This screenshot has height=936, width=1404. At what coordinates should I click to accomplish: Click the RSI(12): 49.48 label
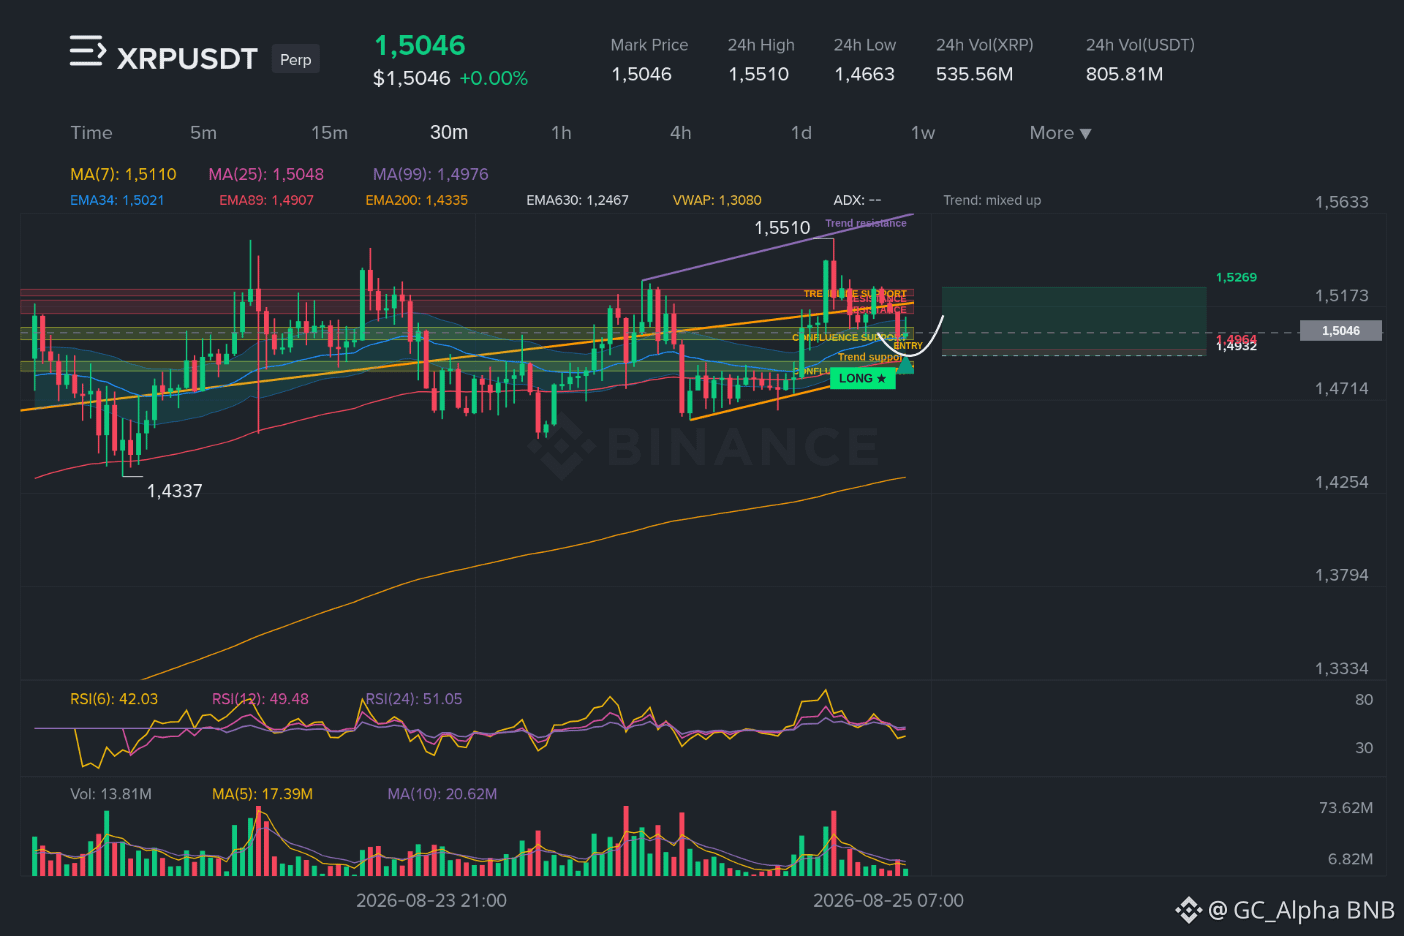260,699
